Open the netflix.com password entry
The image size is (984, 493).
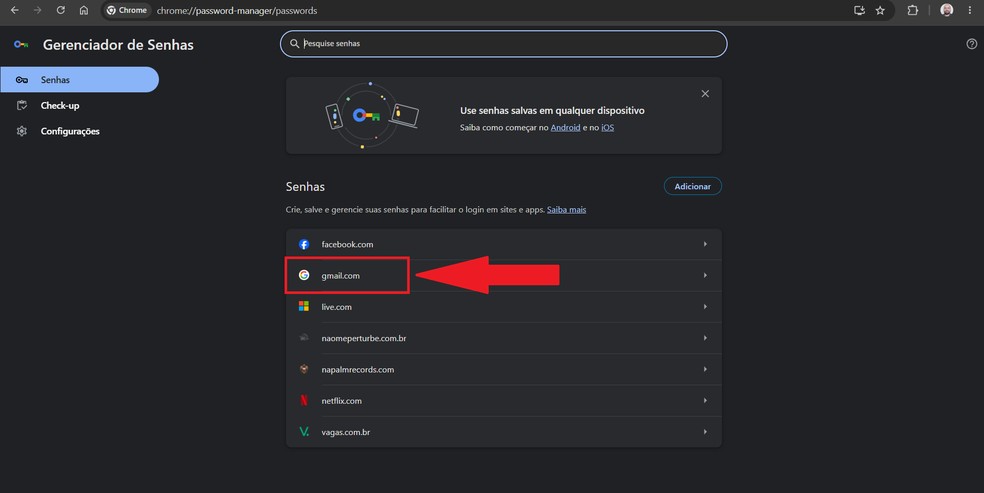(x=503, y=401)
